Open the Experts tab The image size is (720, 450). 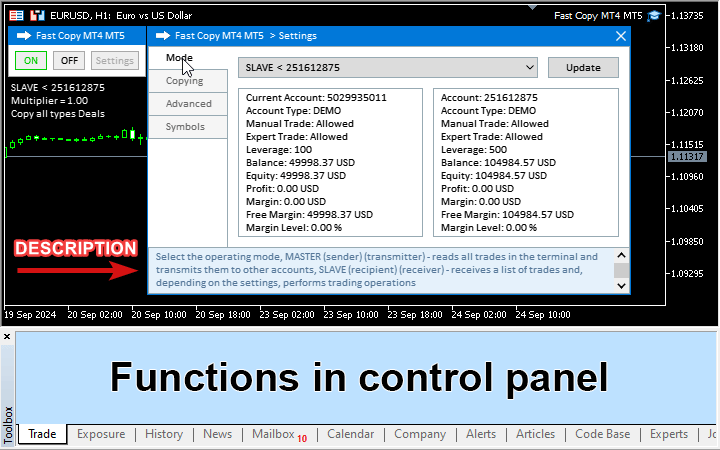click(x=669, y=434)
